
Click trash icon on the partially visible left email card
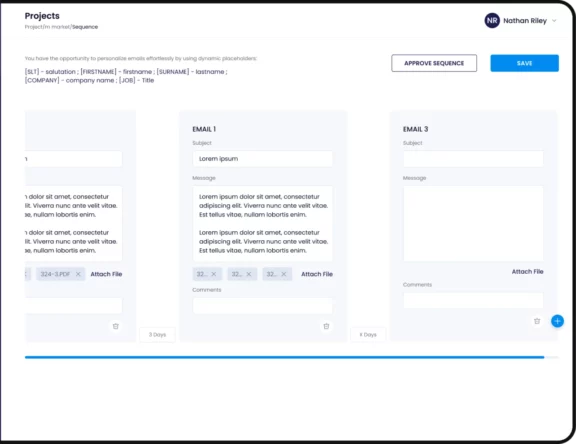click(116, 326)
